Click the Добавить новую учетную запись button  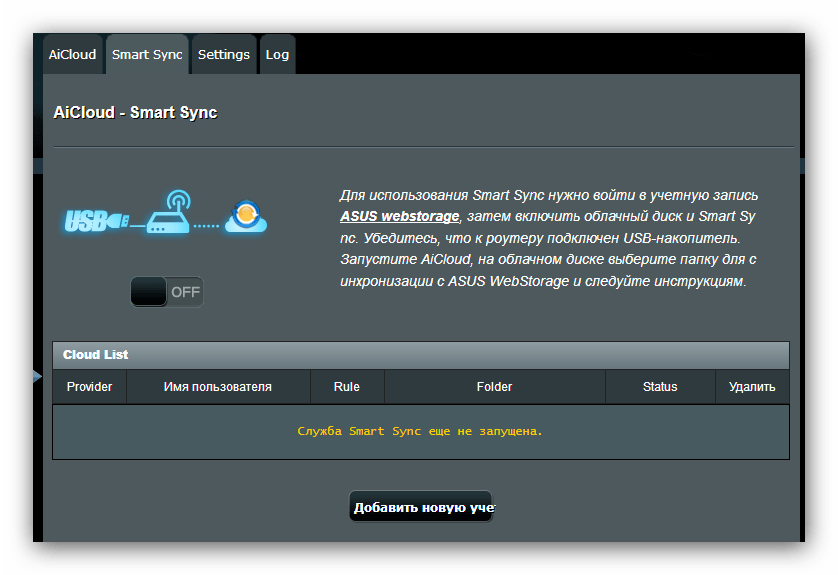(421, 507)
